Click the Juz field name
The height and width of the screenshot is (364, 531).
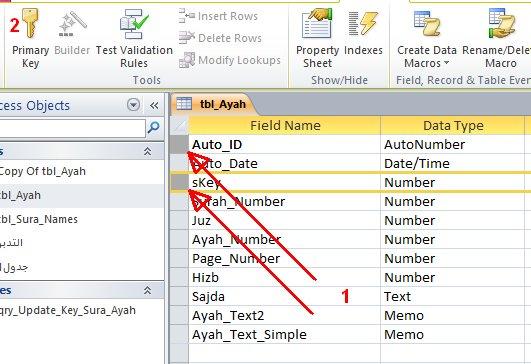pyautogui.click(x=201, y=221)
